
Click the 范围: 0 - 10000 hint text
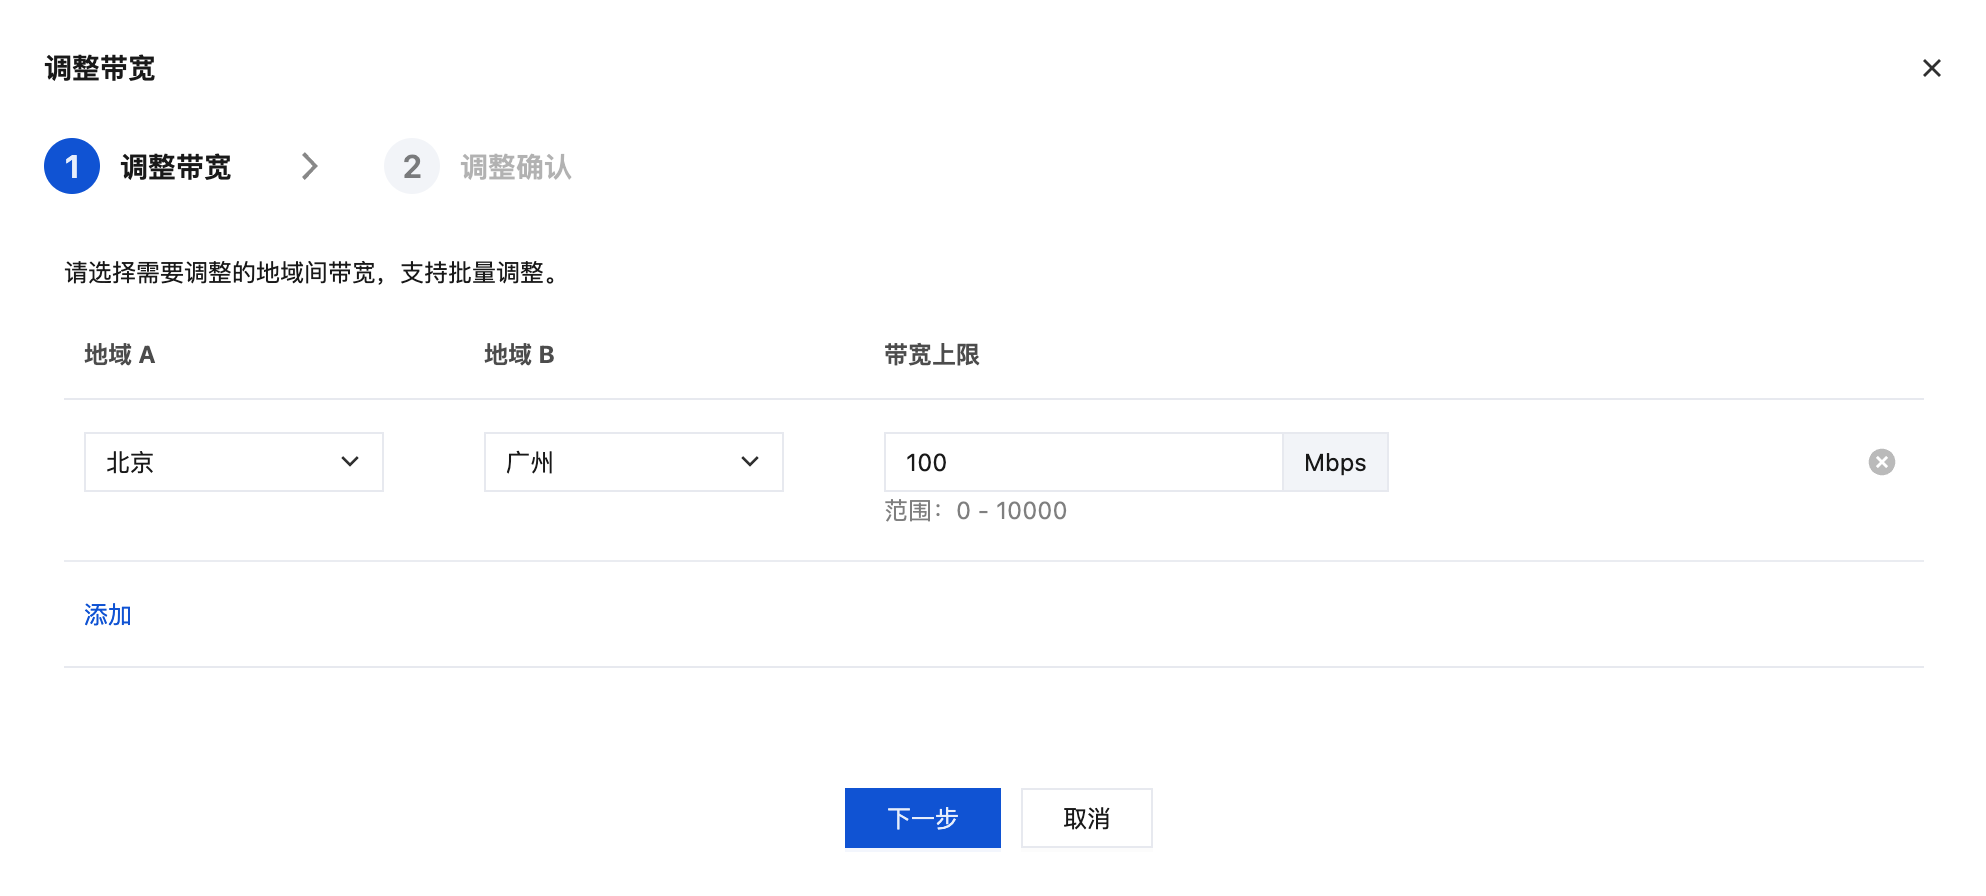tap(975, 511)
